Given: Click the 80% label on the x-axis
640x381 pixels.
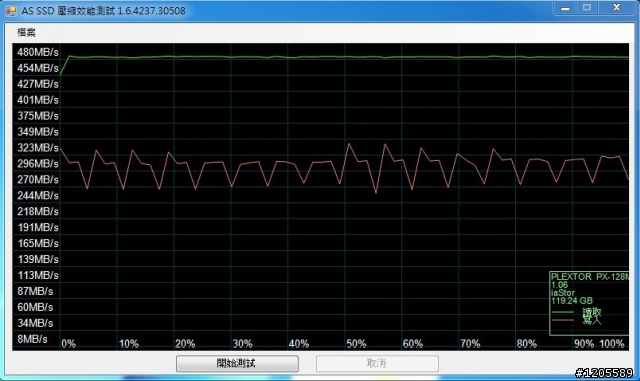Looking at the screenshot, I should [527, 344].
